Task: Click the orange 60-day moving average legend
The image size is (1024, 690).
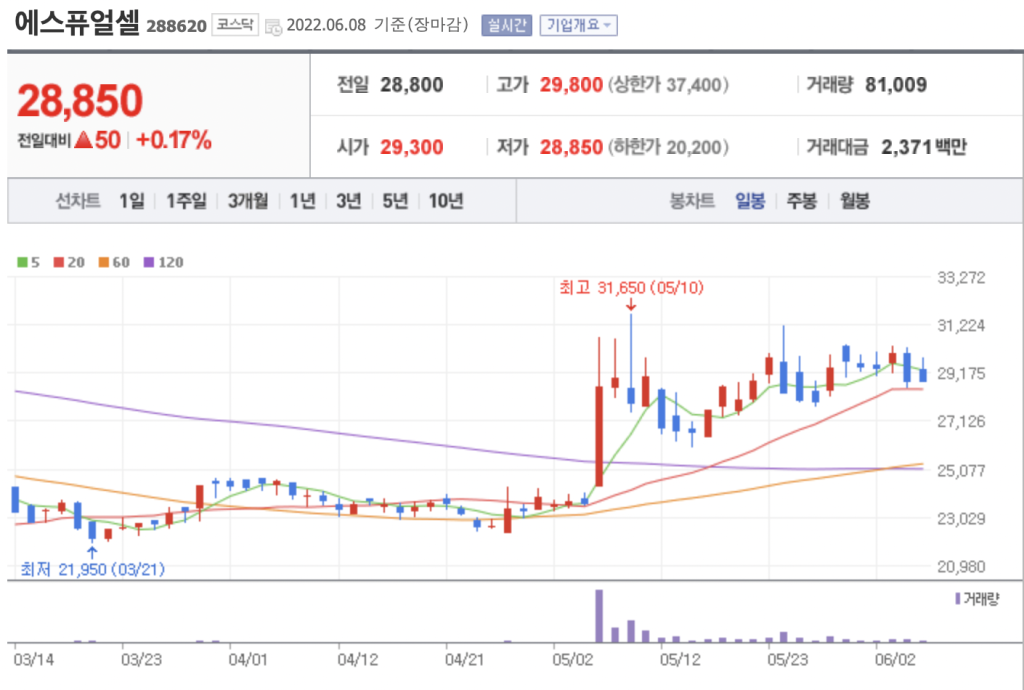Action: coord(113,262)
